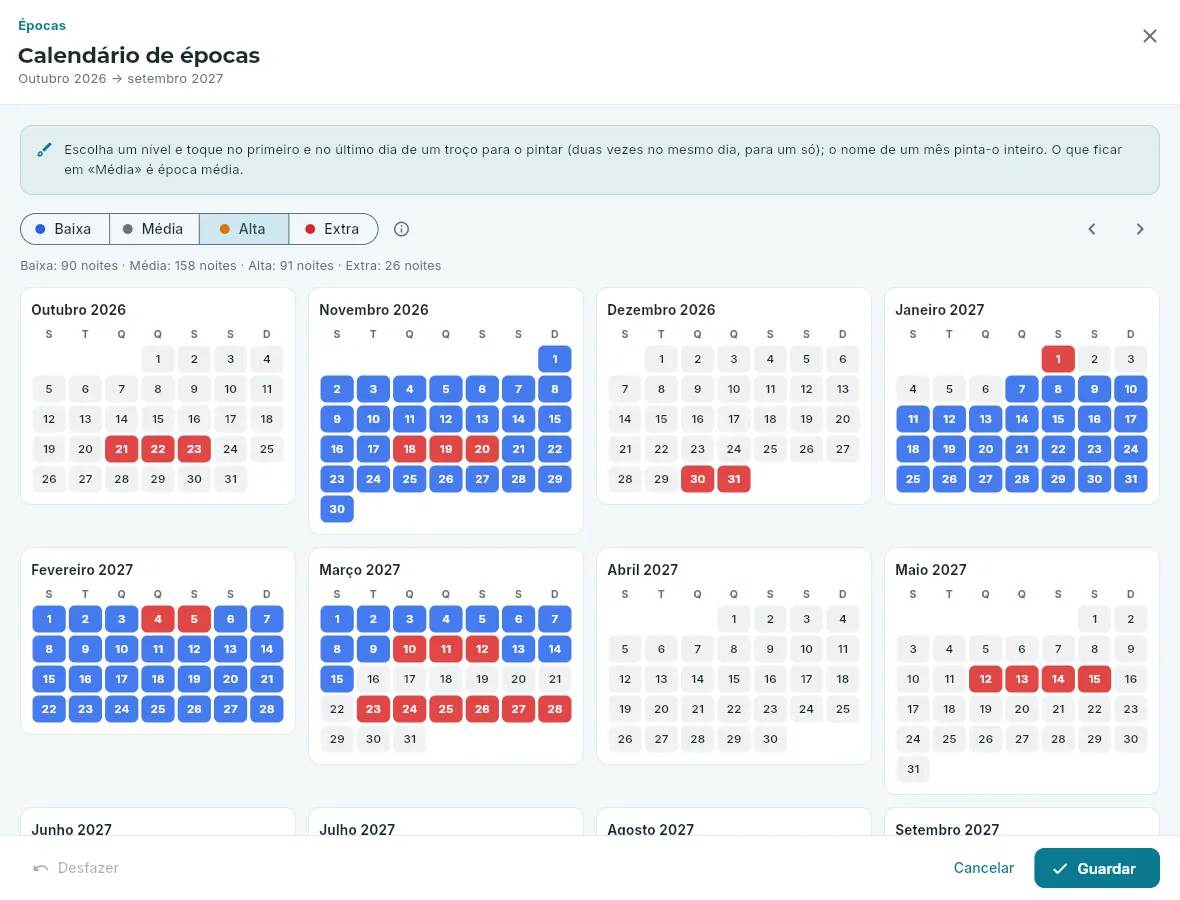Select day 16 in Março 2027
Viewport: 1180px width, 900px height.
click(373, 679)
